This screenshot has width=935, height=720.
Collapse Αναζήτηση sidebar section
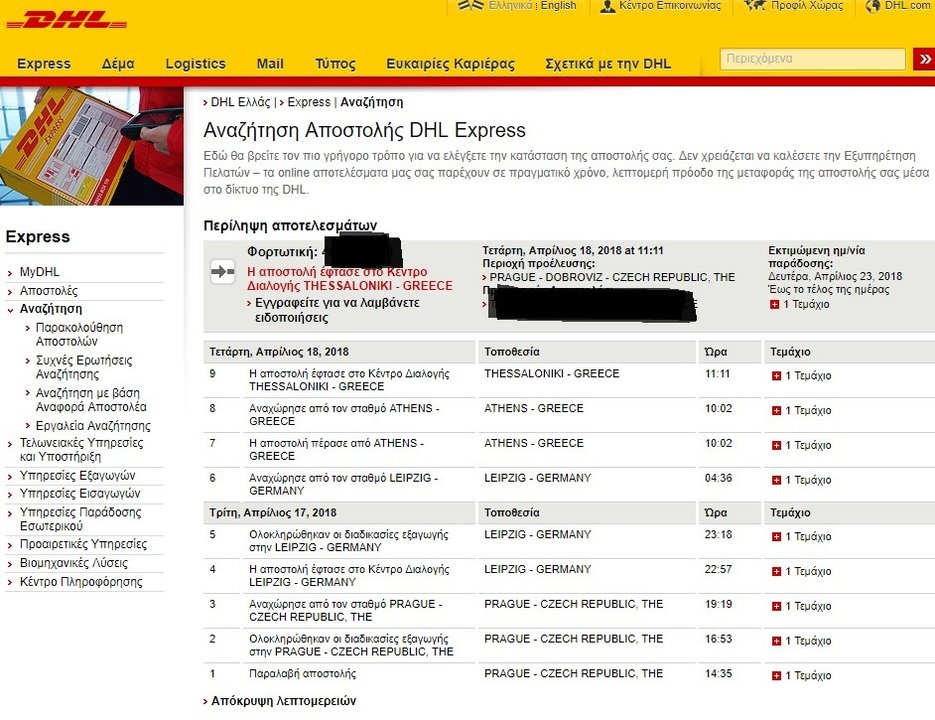coord(51,309)
